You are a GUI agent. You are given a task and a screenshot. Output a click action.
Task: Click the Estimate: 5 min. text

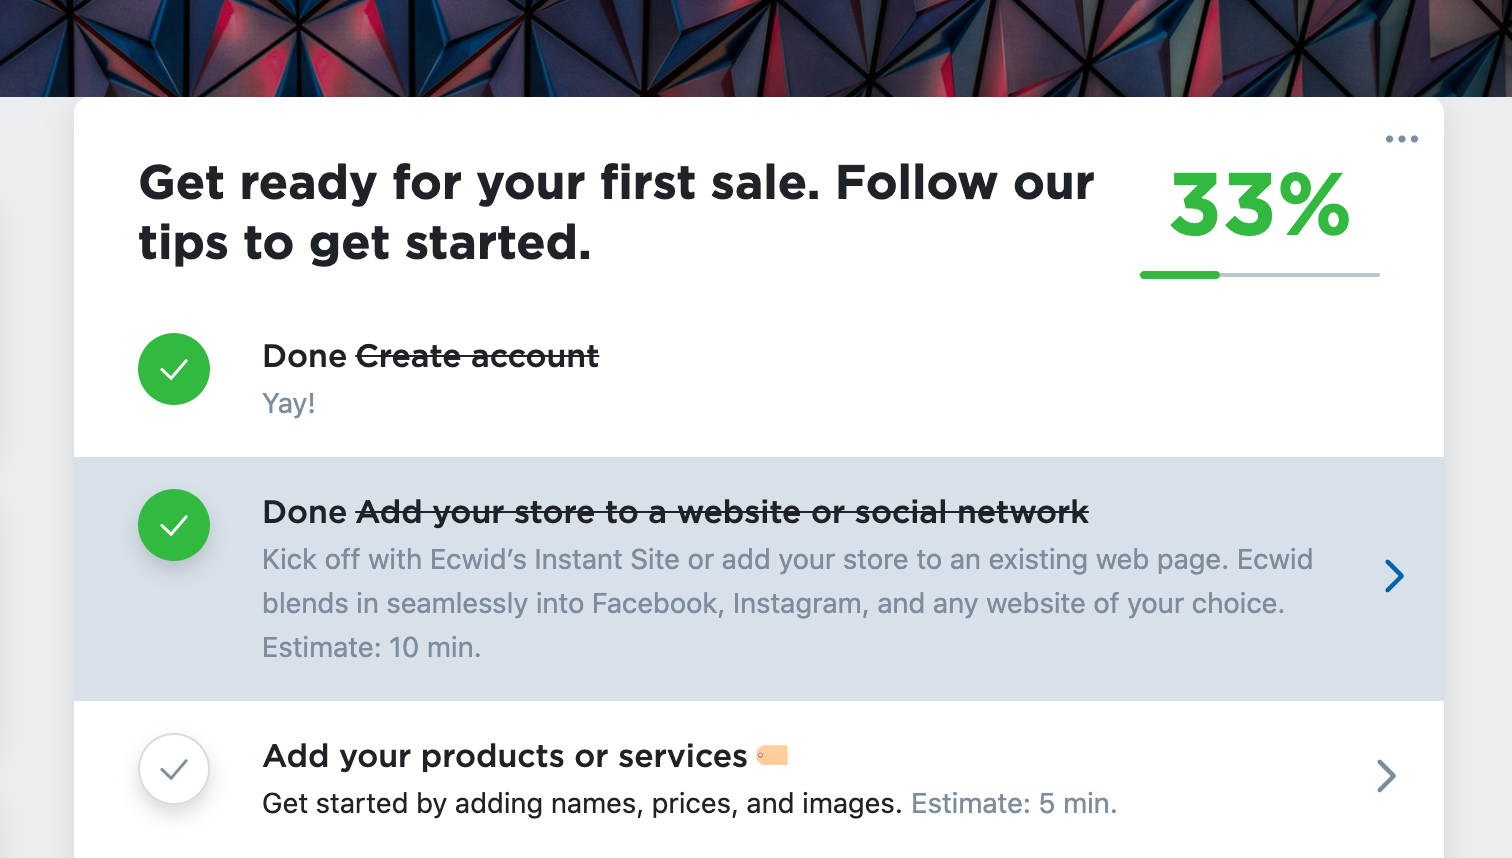point(1014,803)
